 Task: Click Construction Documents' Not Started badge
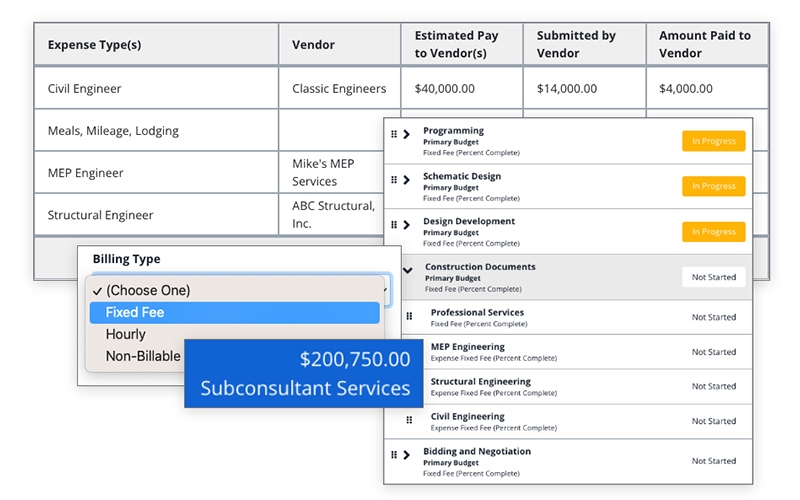pyautogui.click(x=714, y=277)
